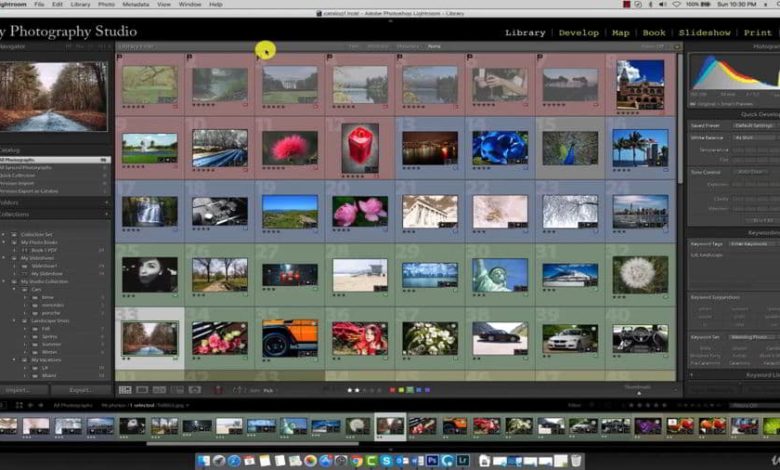Select the Statue of Liberty thumbnail
Image resolution: width=780 pixels, height=470 pixels.
[x=500, y=275]
